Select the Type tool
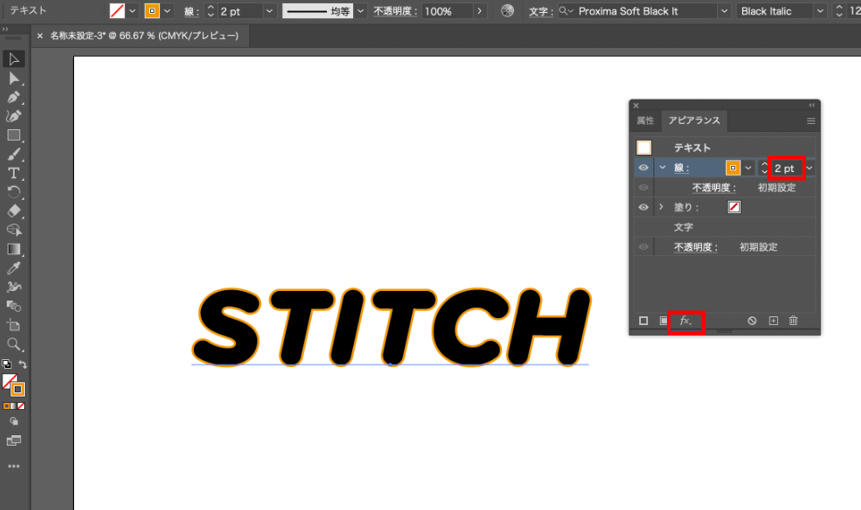Viewport: 861px width, 510px height. pos(14,173)
